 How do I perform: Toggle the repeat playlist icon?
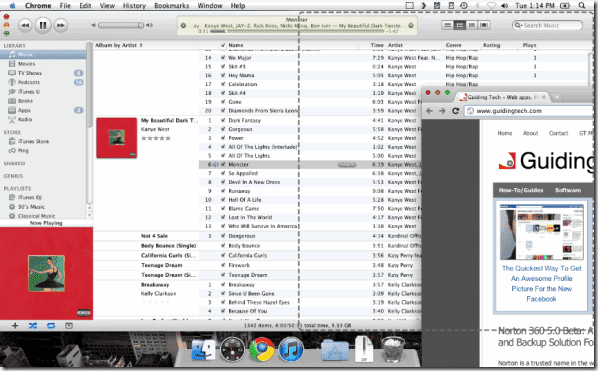pos(51,326)
